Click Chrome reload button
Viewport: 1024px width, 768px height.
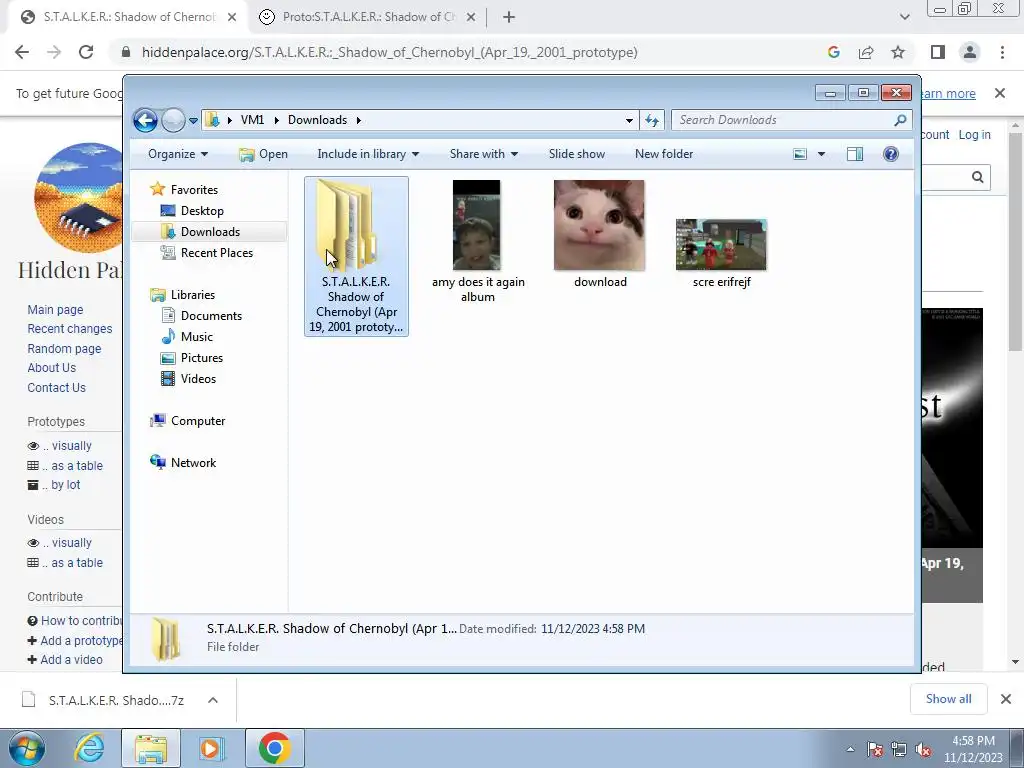pos(86,52)
